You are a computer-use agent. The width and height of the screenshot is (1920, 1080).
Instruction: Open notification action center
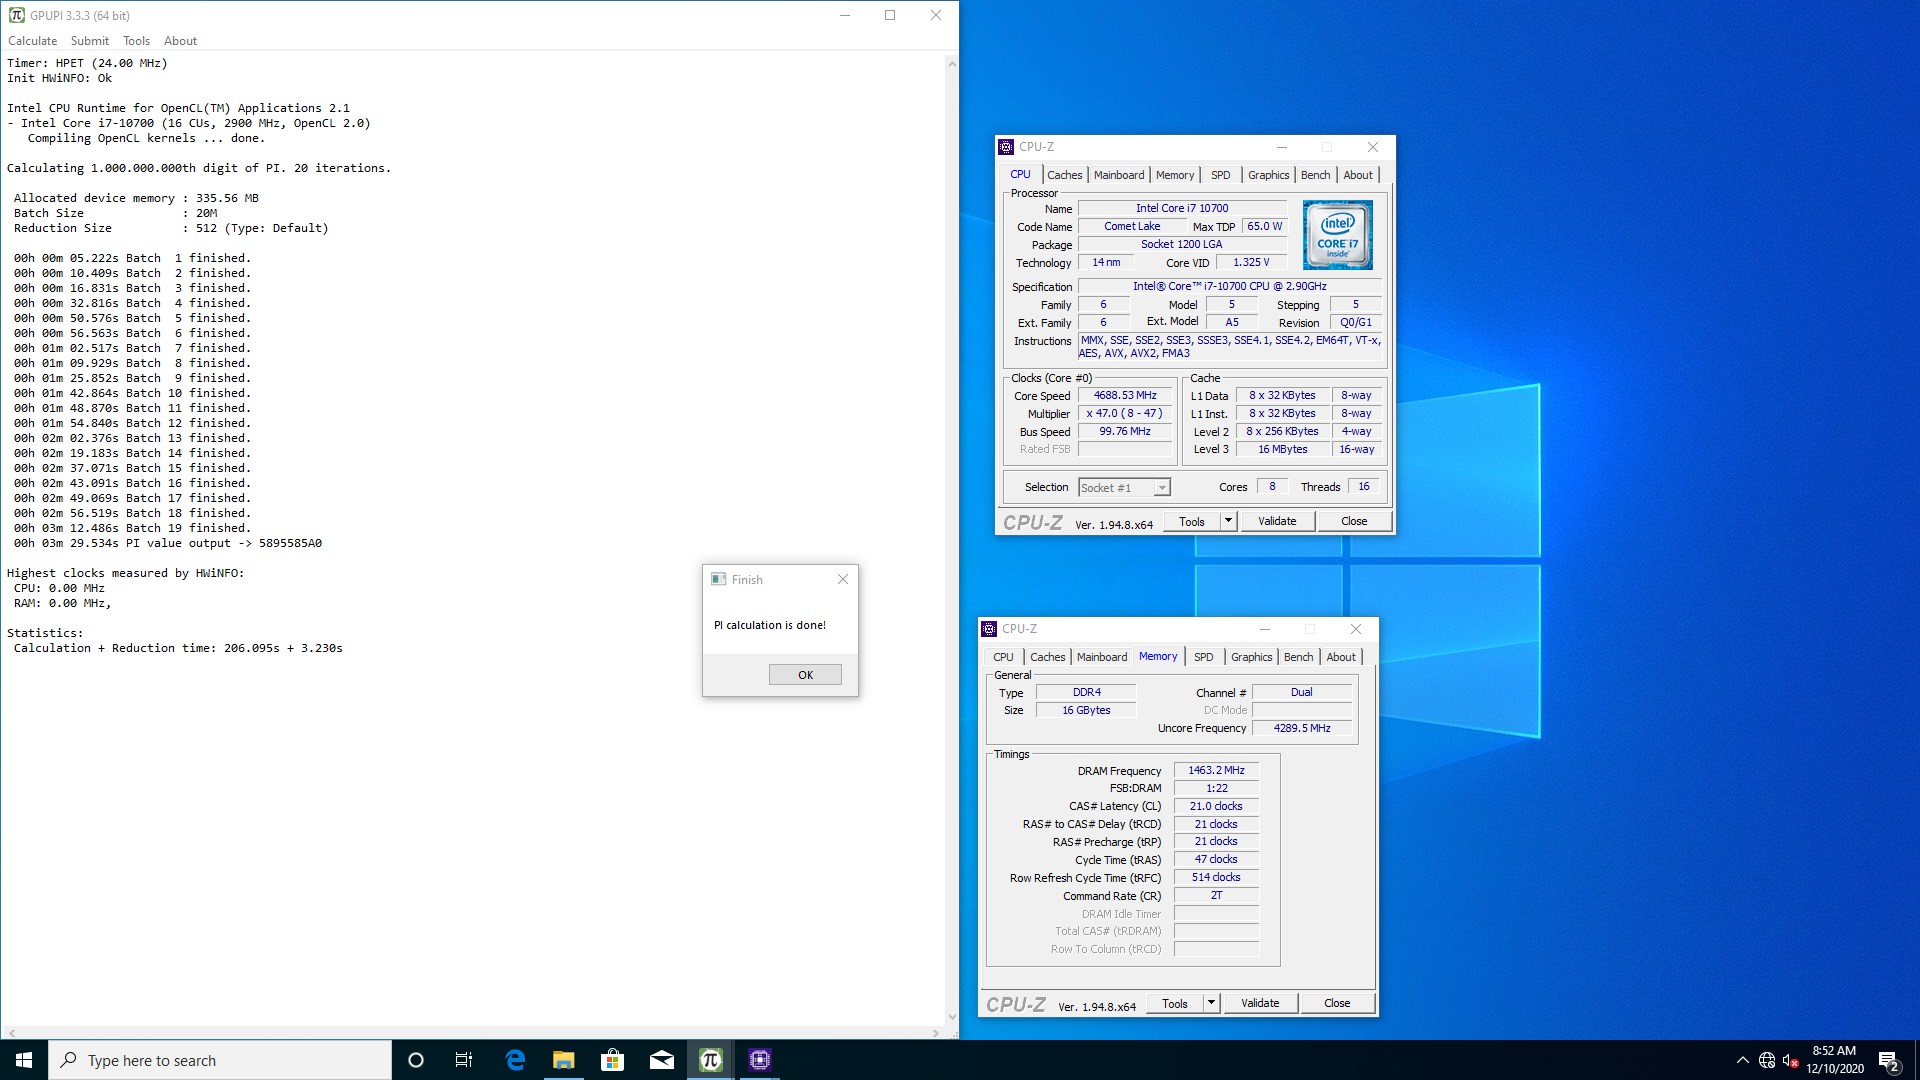[1889, 1060]
